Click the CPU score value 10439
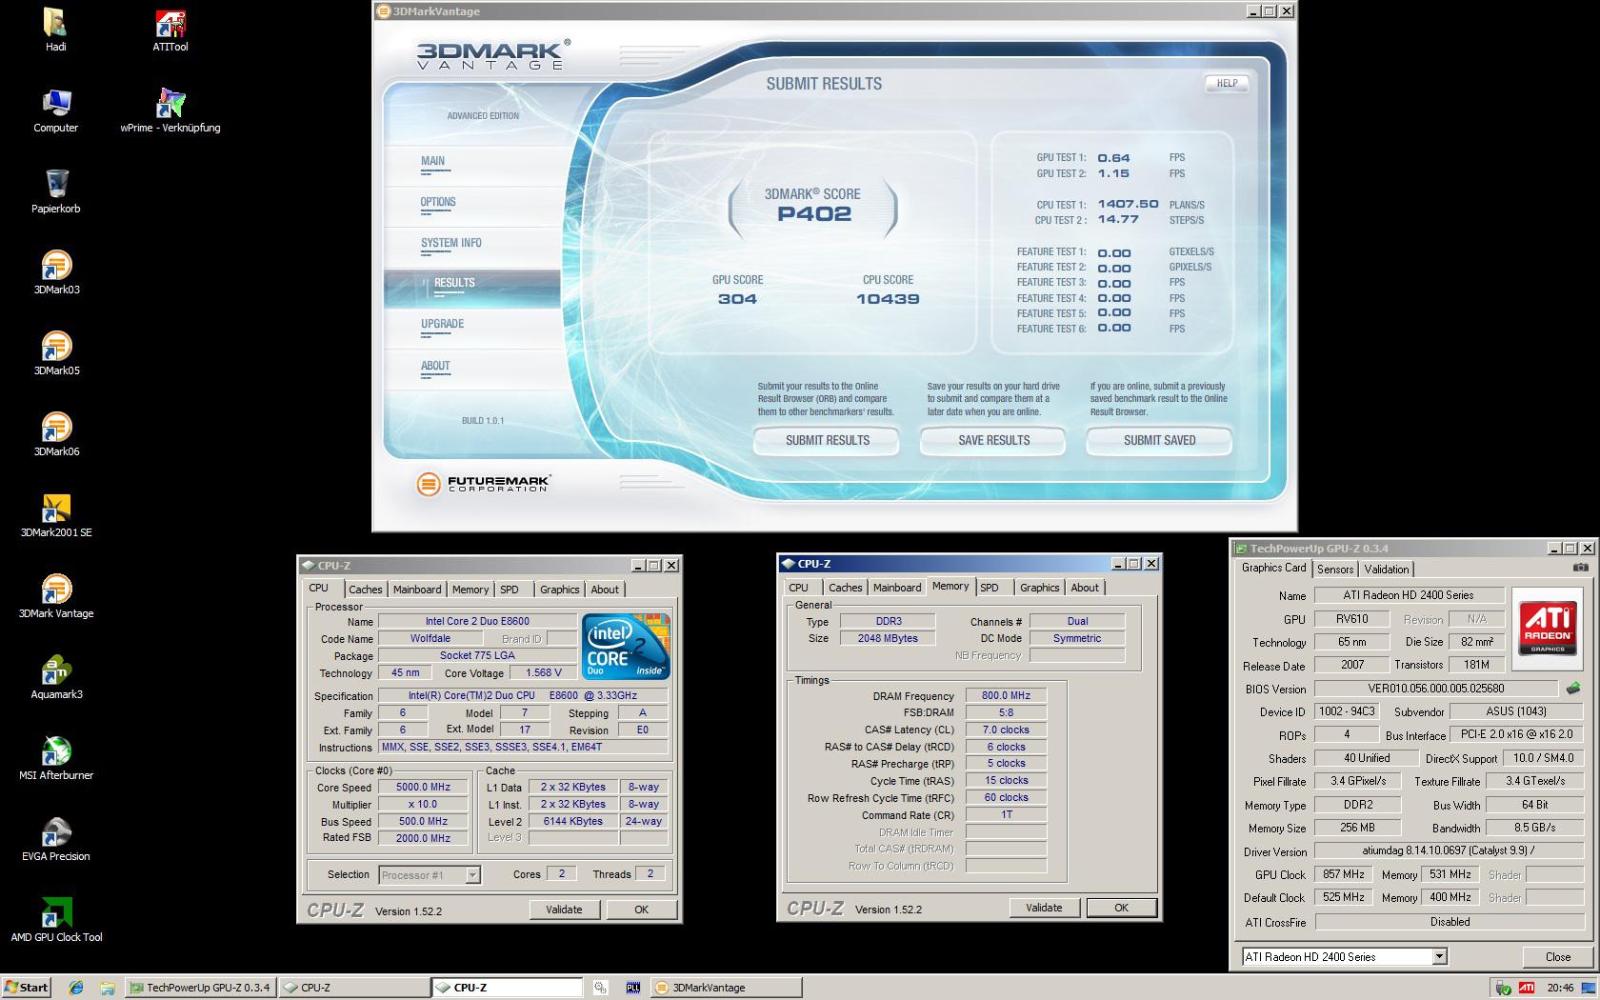 tap(887, 299)
